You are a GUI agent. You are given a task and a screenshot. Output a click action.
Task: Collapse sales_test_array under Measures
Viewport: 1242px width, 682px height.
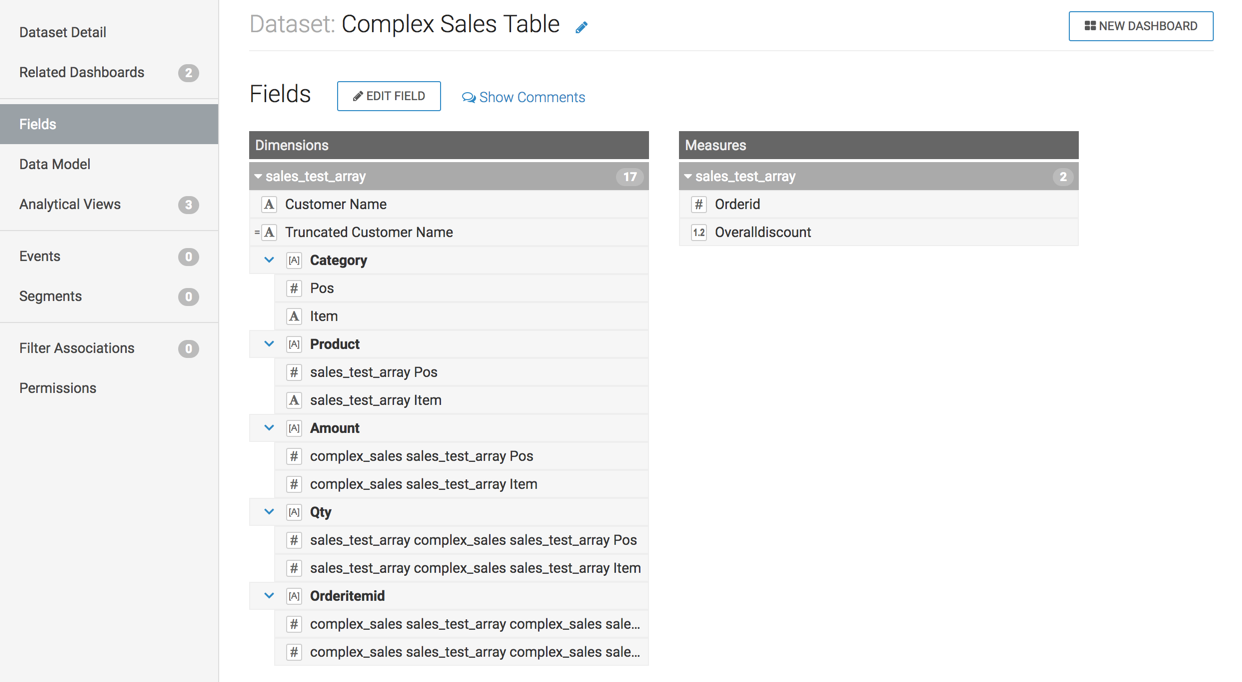click(x=688, y=177)
